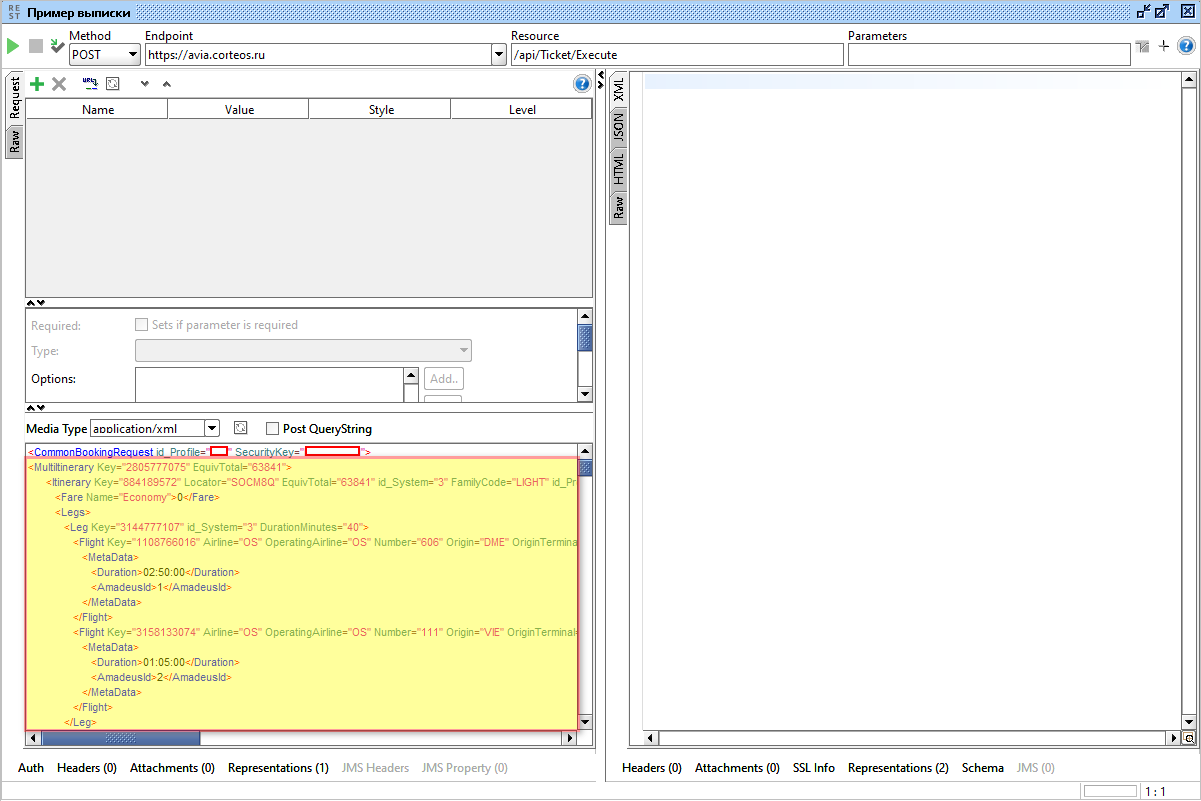Move parameter down with the down arrow
The height and width of the screenshot is (801, 1201).
[x=144, y=84]
